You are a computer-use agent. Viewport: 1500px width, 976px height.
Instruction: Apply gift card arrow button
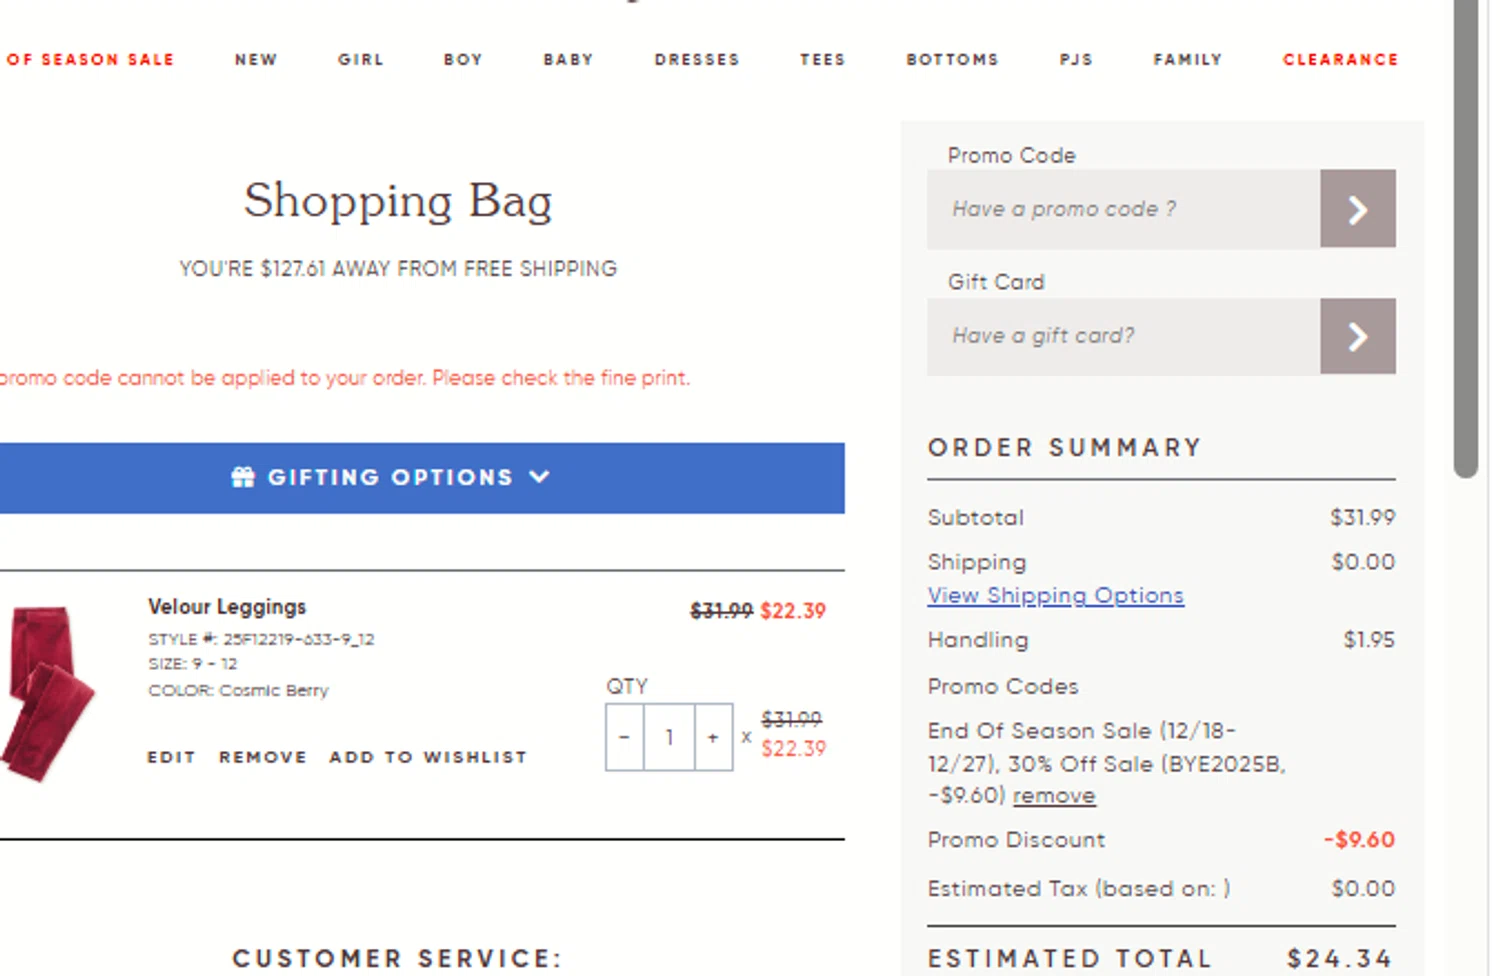point(1357,336)
